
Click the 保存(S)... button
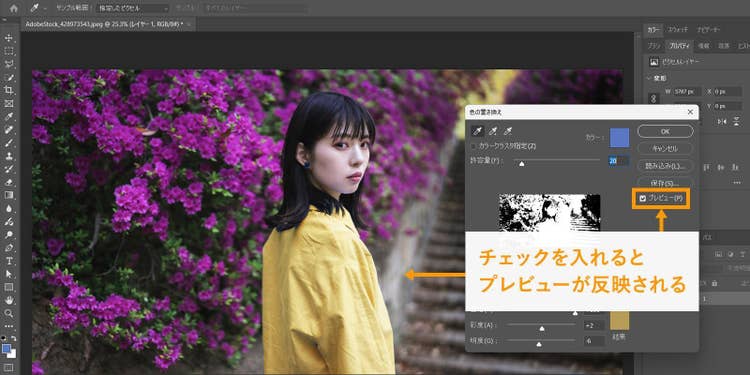tap(665, 183)
